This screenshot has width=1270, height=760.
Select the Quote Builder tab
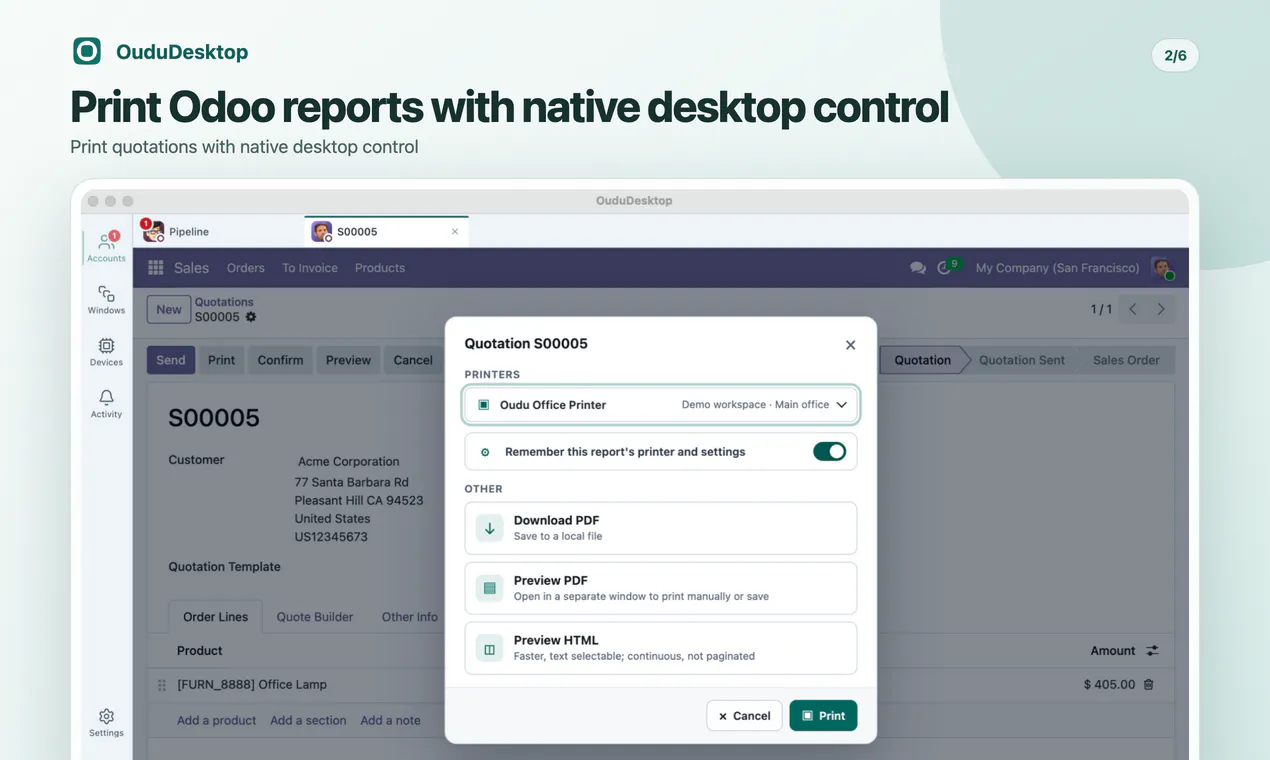pos(315,617)
